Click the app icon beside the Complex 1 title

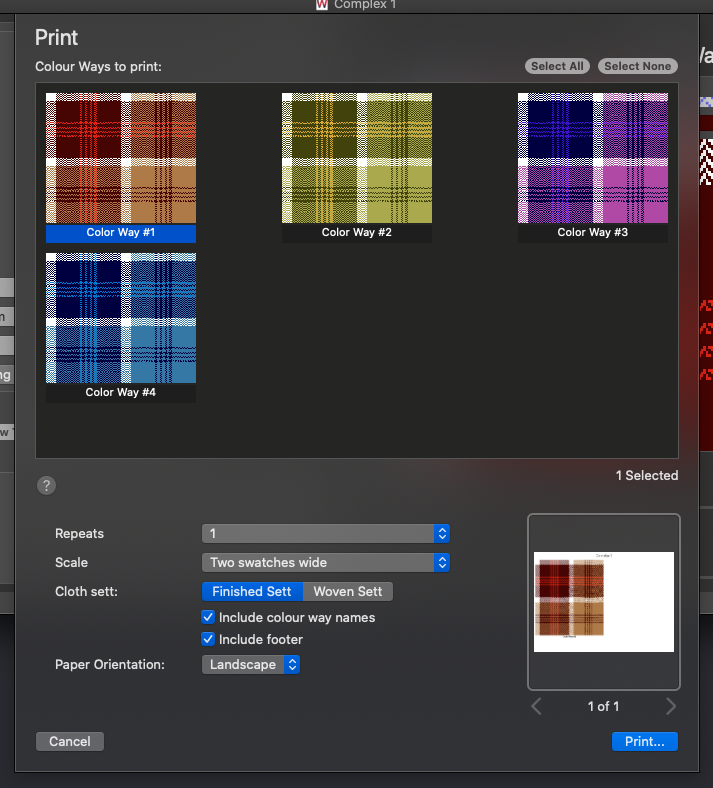(322, 5)
